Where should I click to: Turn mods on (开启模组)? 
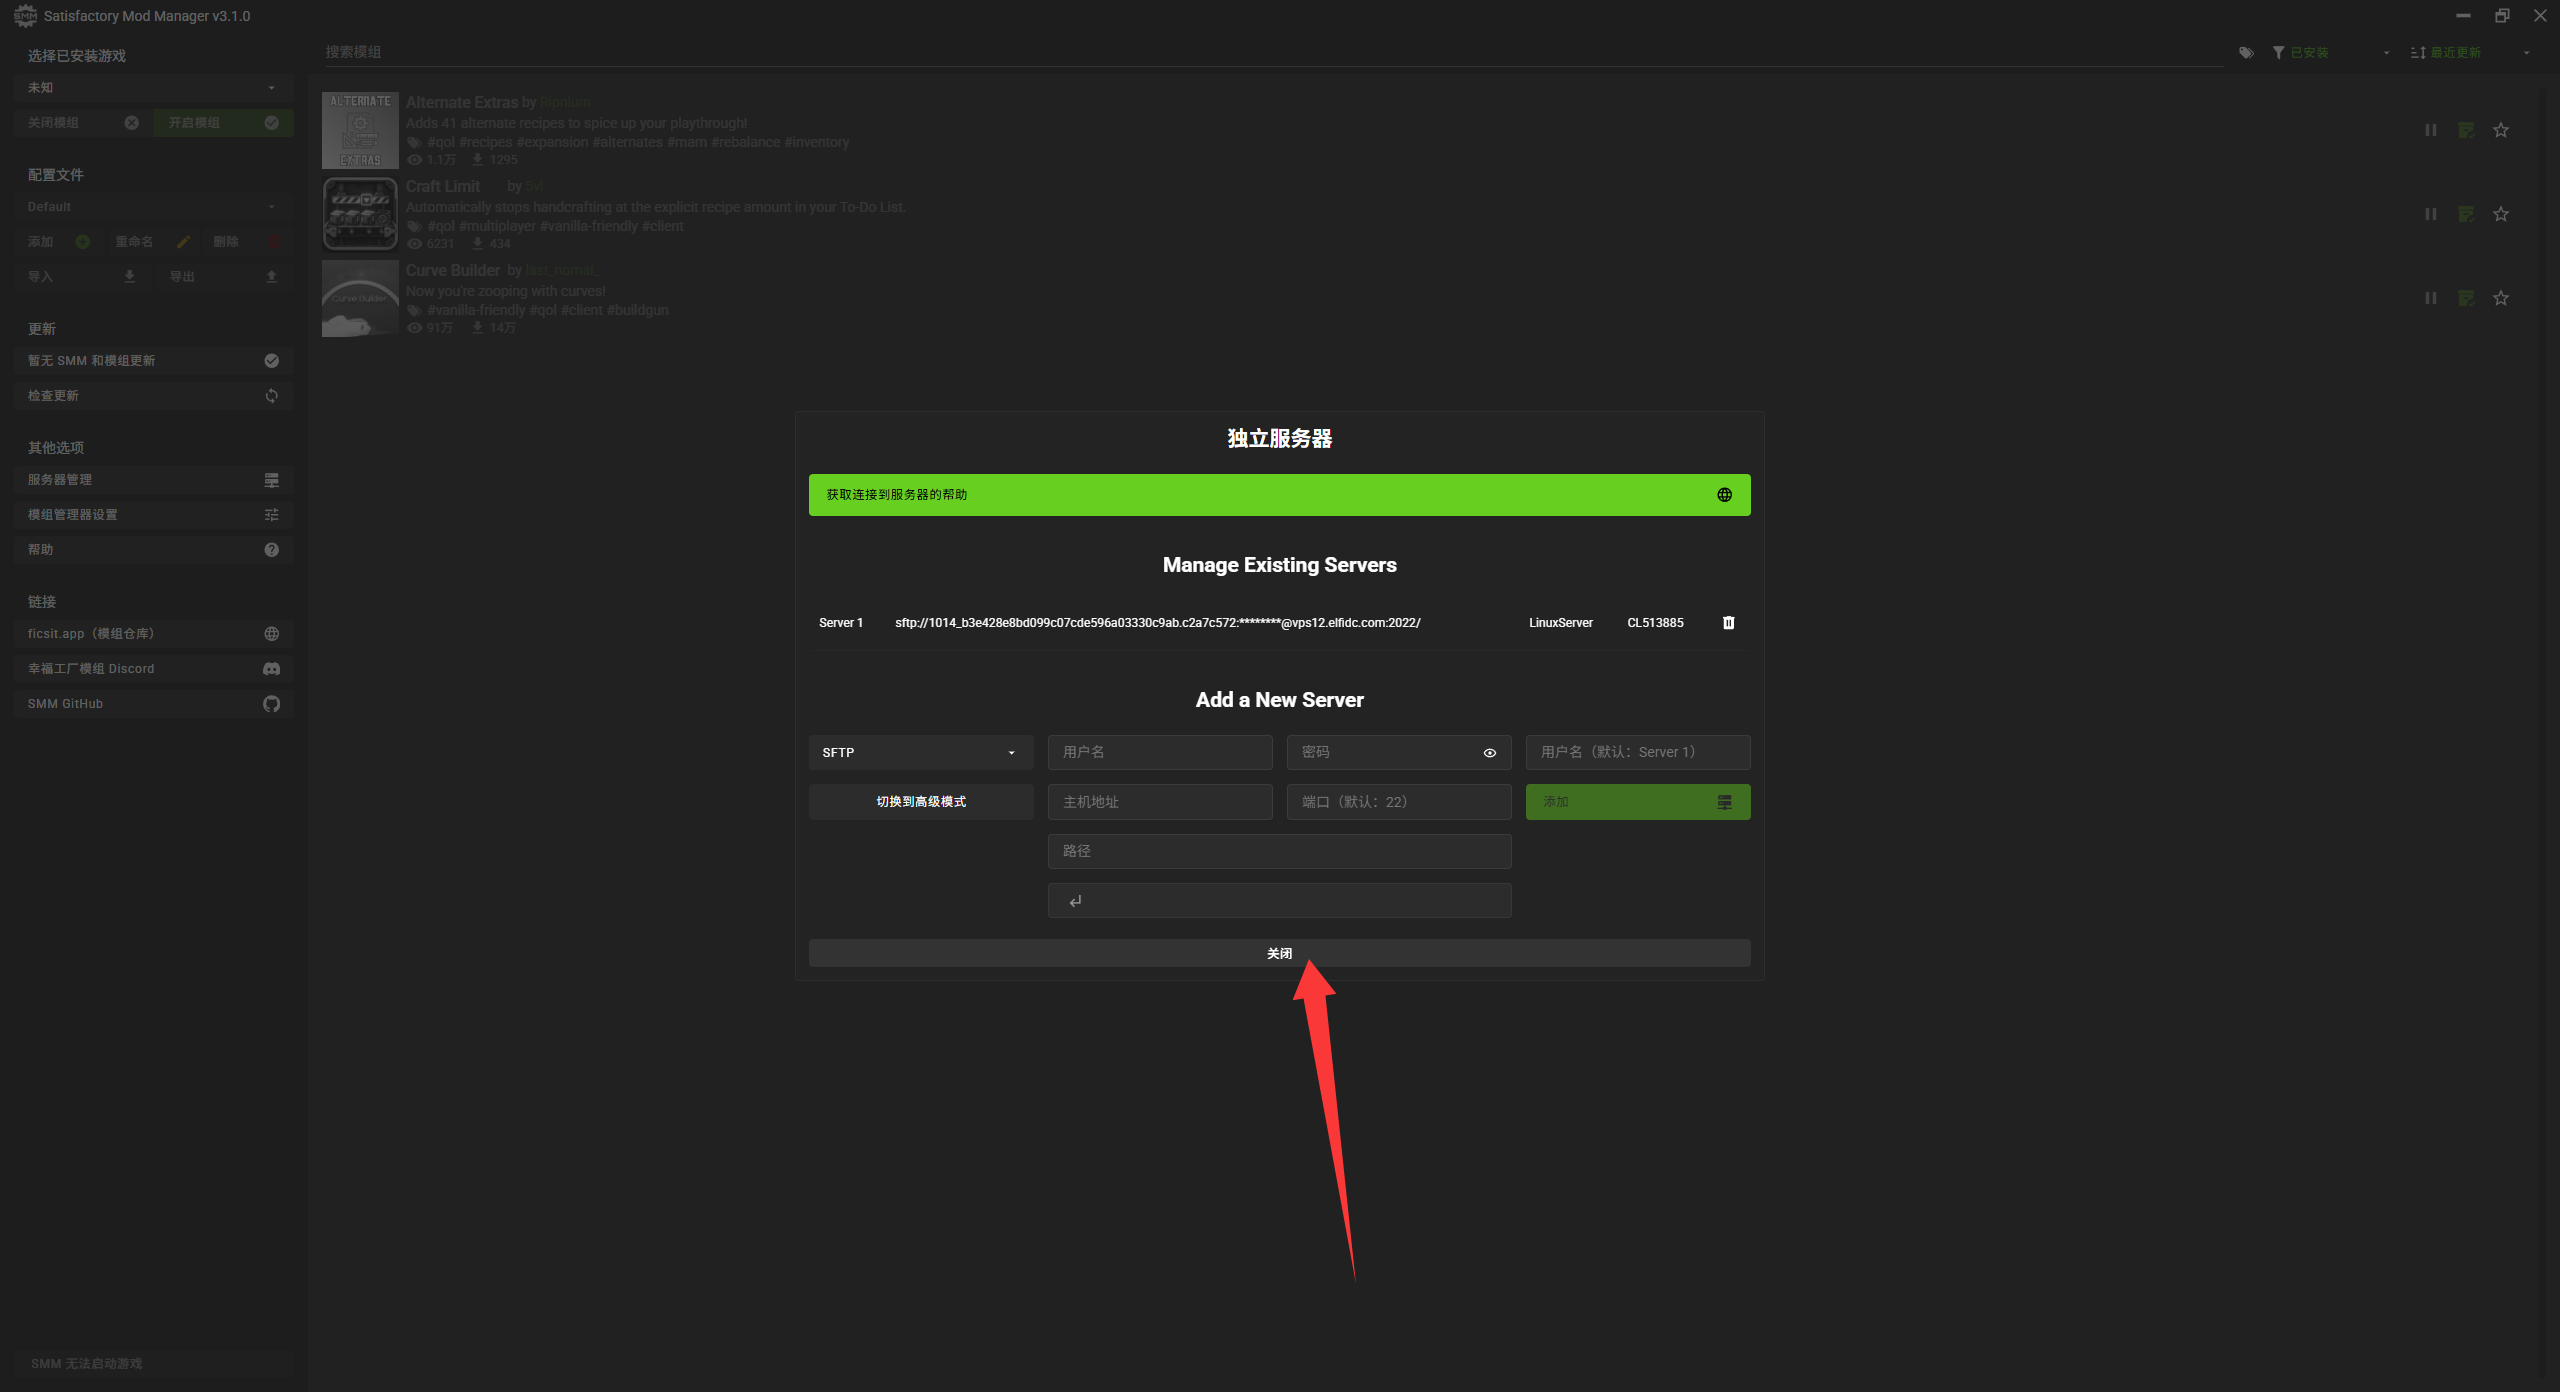[x=223, y=123]
